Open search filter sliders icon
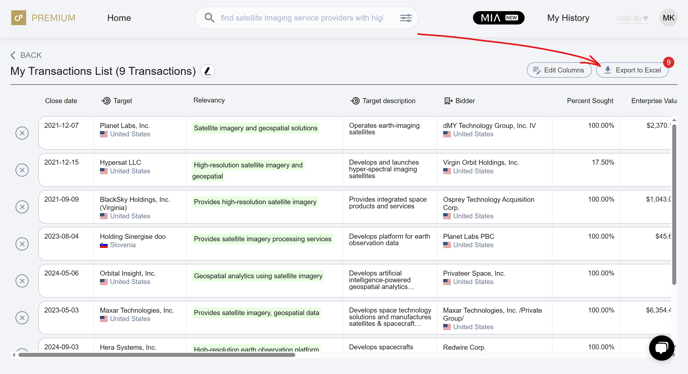The image size is (688, 374). click(406, 18)
